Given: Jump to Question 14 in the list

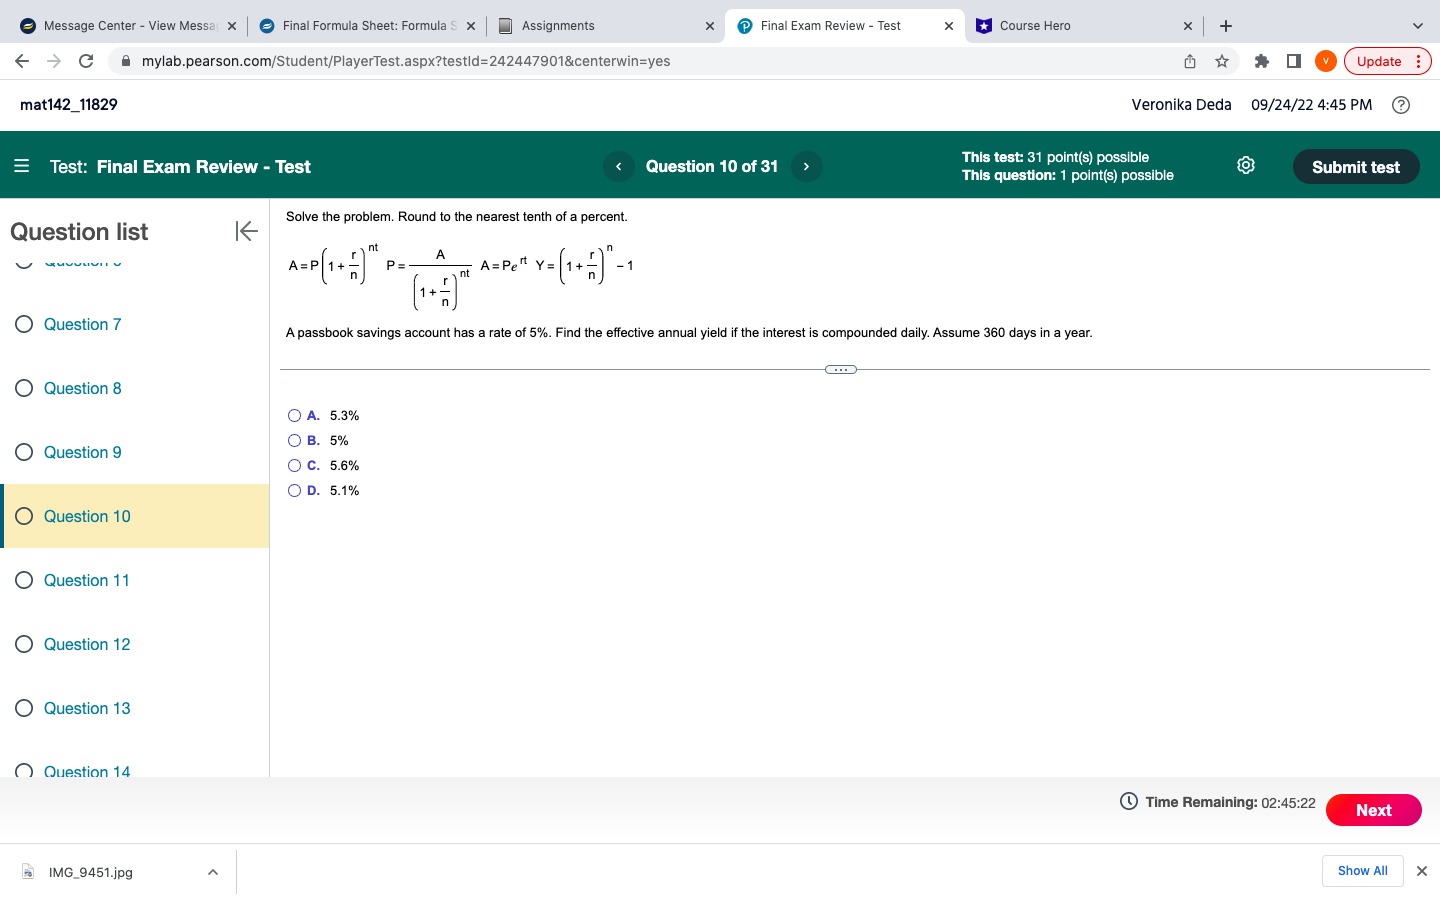Looking at the screenshot, I should pyautogui.click(x=87, y=770).
